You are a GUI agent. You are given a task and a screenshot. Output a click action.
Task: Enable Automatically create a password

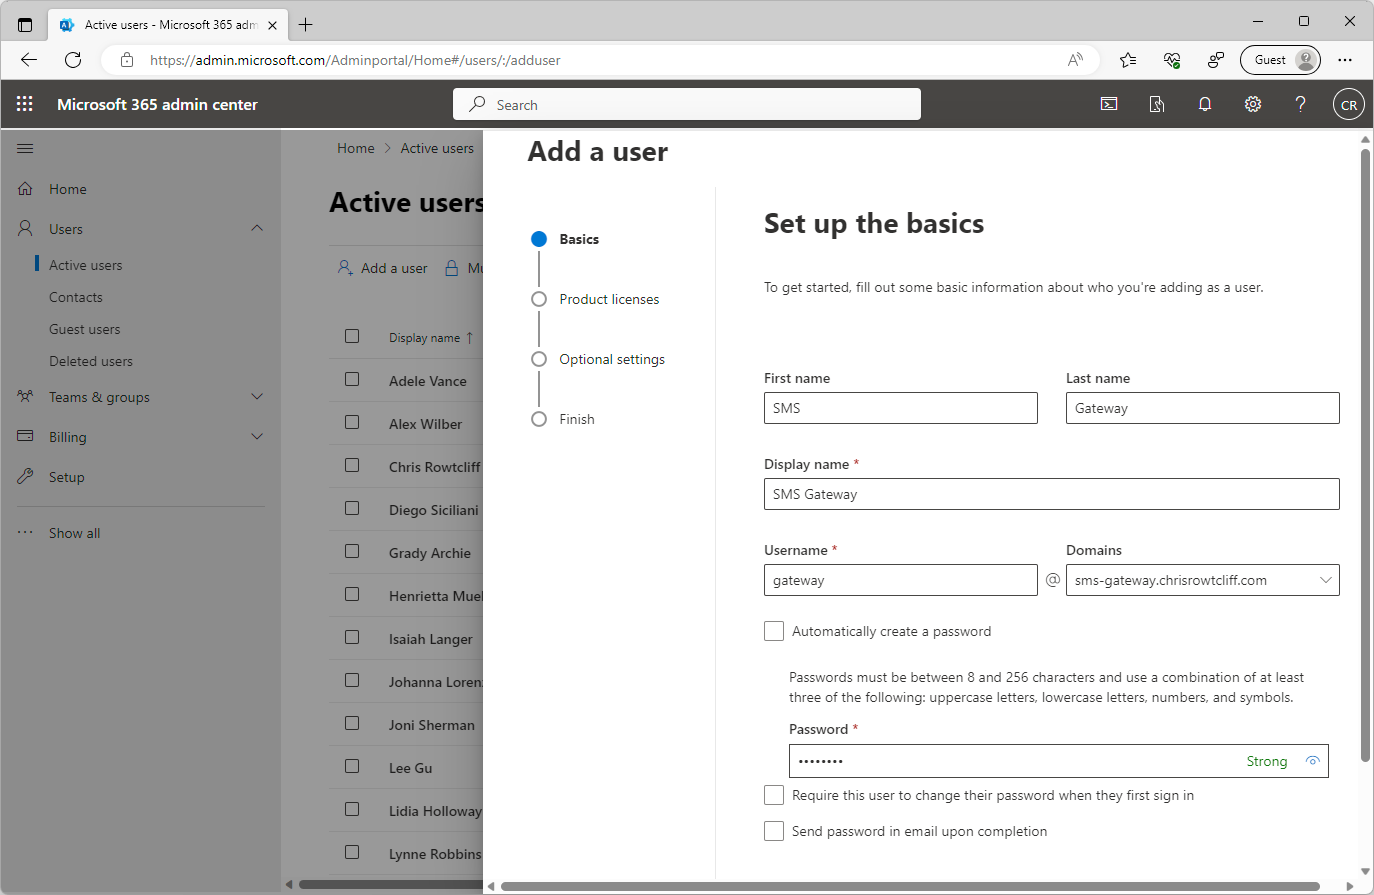click(x=774, y=631)
